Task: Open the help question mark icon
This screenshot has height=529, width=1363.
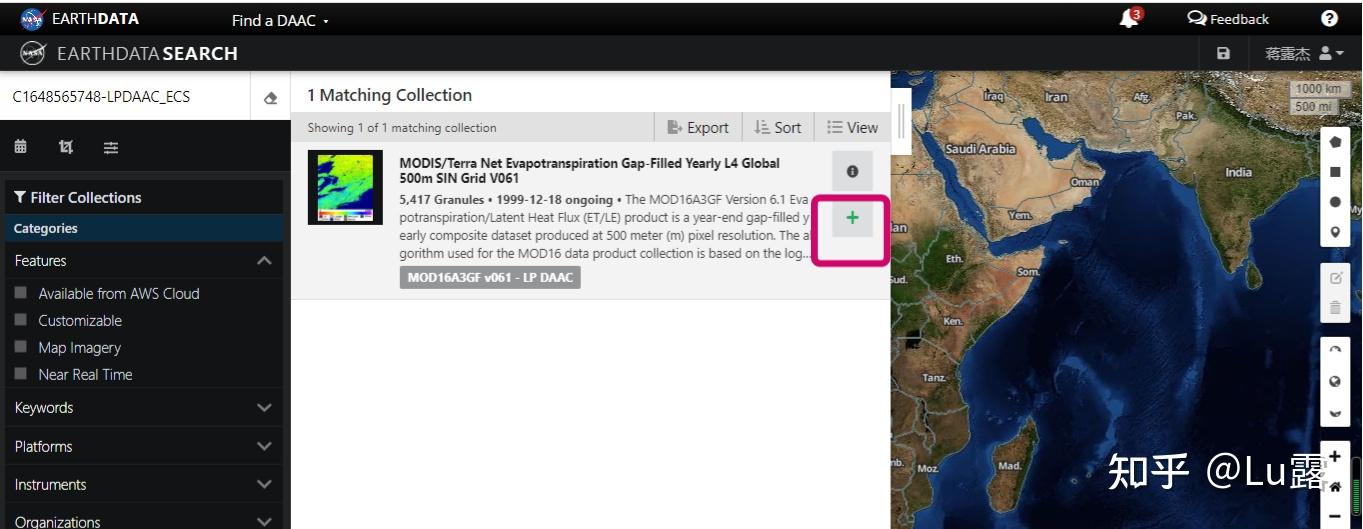Action: click(x=1329, y=18)
